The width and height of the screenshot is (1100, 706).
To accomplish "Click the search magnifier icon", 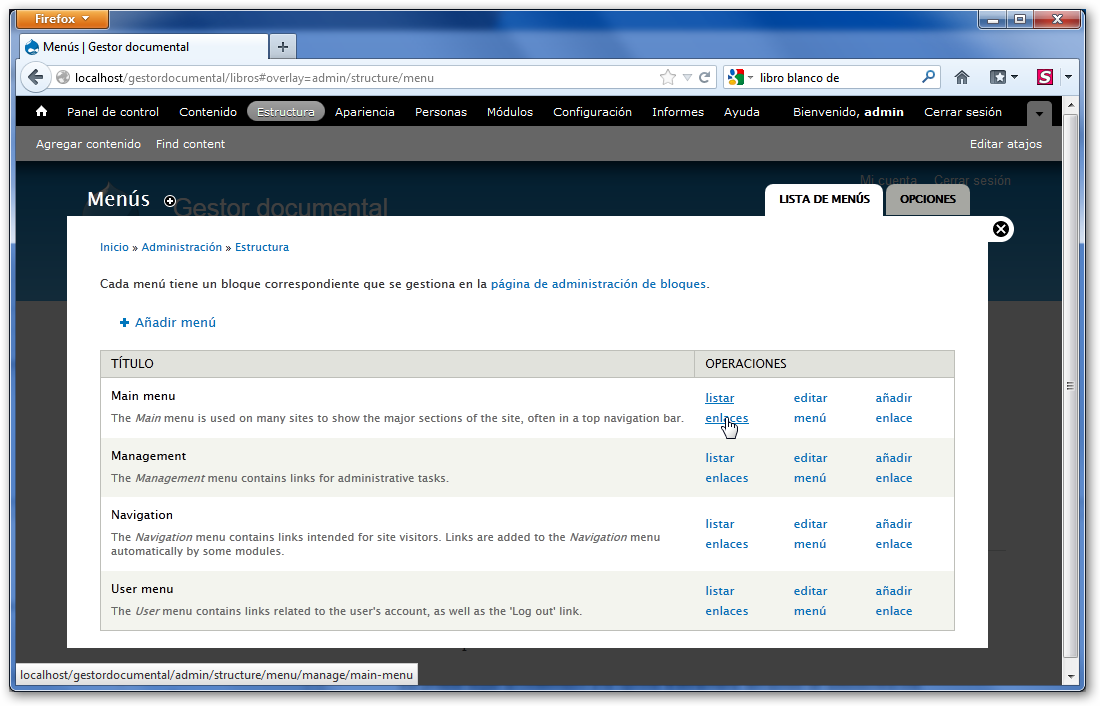I will [928, 77].
